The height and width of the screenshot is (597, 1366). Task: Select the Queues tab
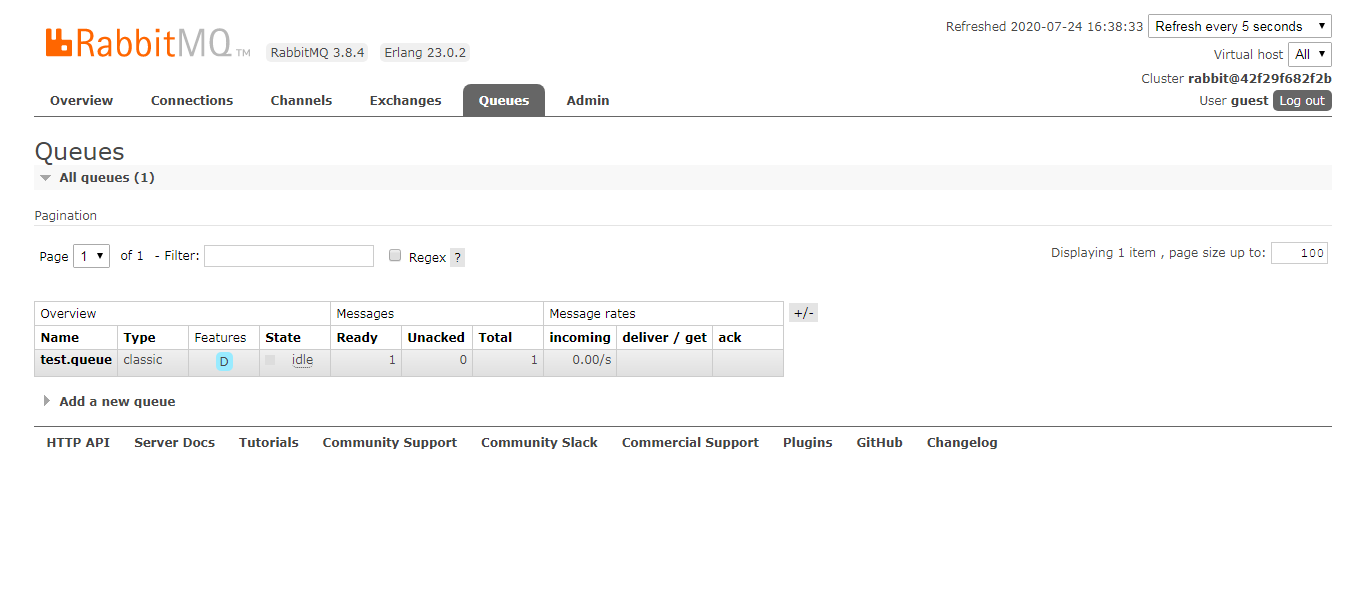(x=504, y=100)
